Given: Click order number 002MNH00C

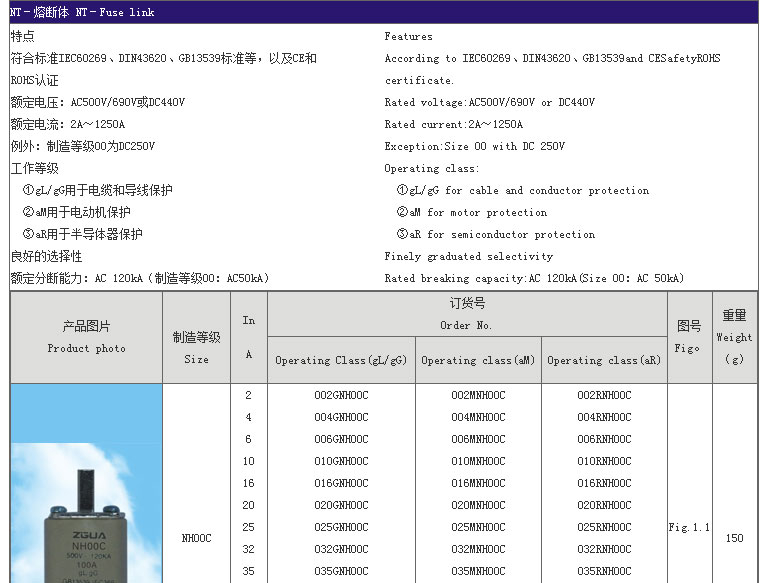Looking at the screenshot, I should 478,395.
